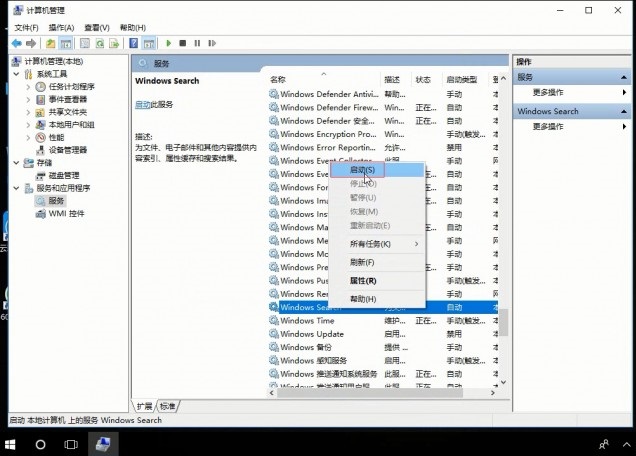Select 共享文件夹 tree node
This screenshot has width=636, height=456.
pos(68,112)
